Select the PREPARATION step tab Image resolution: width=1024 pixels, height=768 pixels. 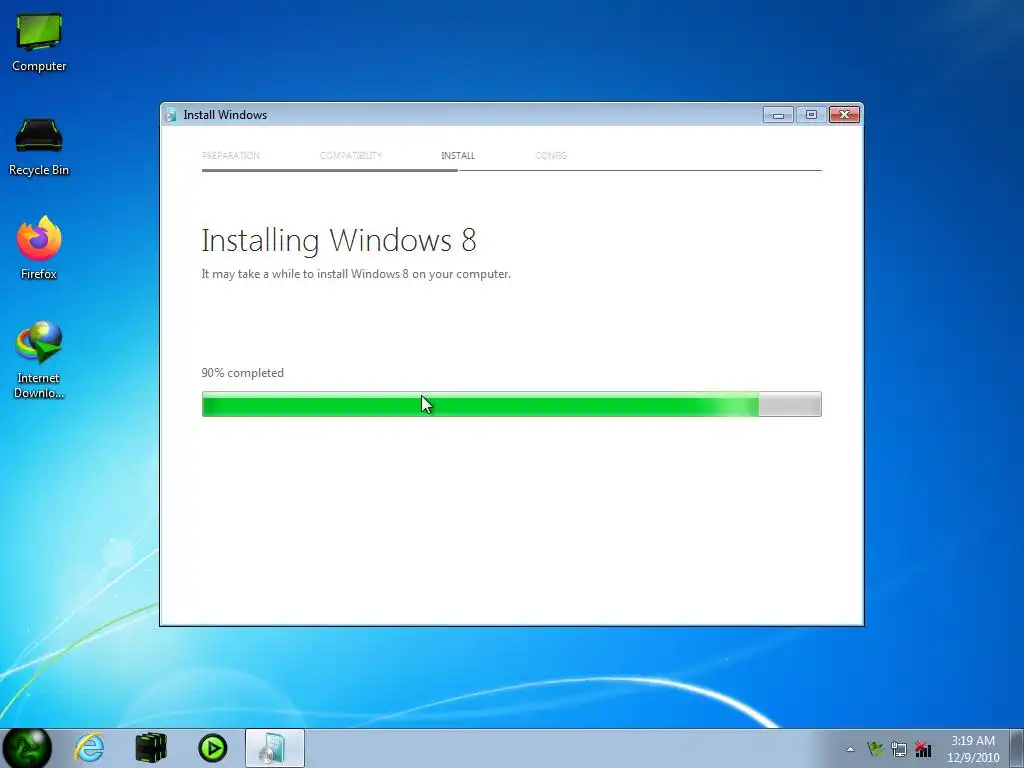coord(231,155)
